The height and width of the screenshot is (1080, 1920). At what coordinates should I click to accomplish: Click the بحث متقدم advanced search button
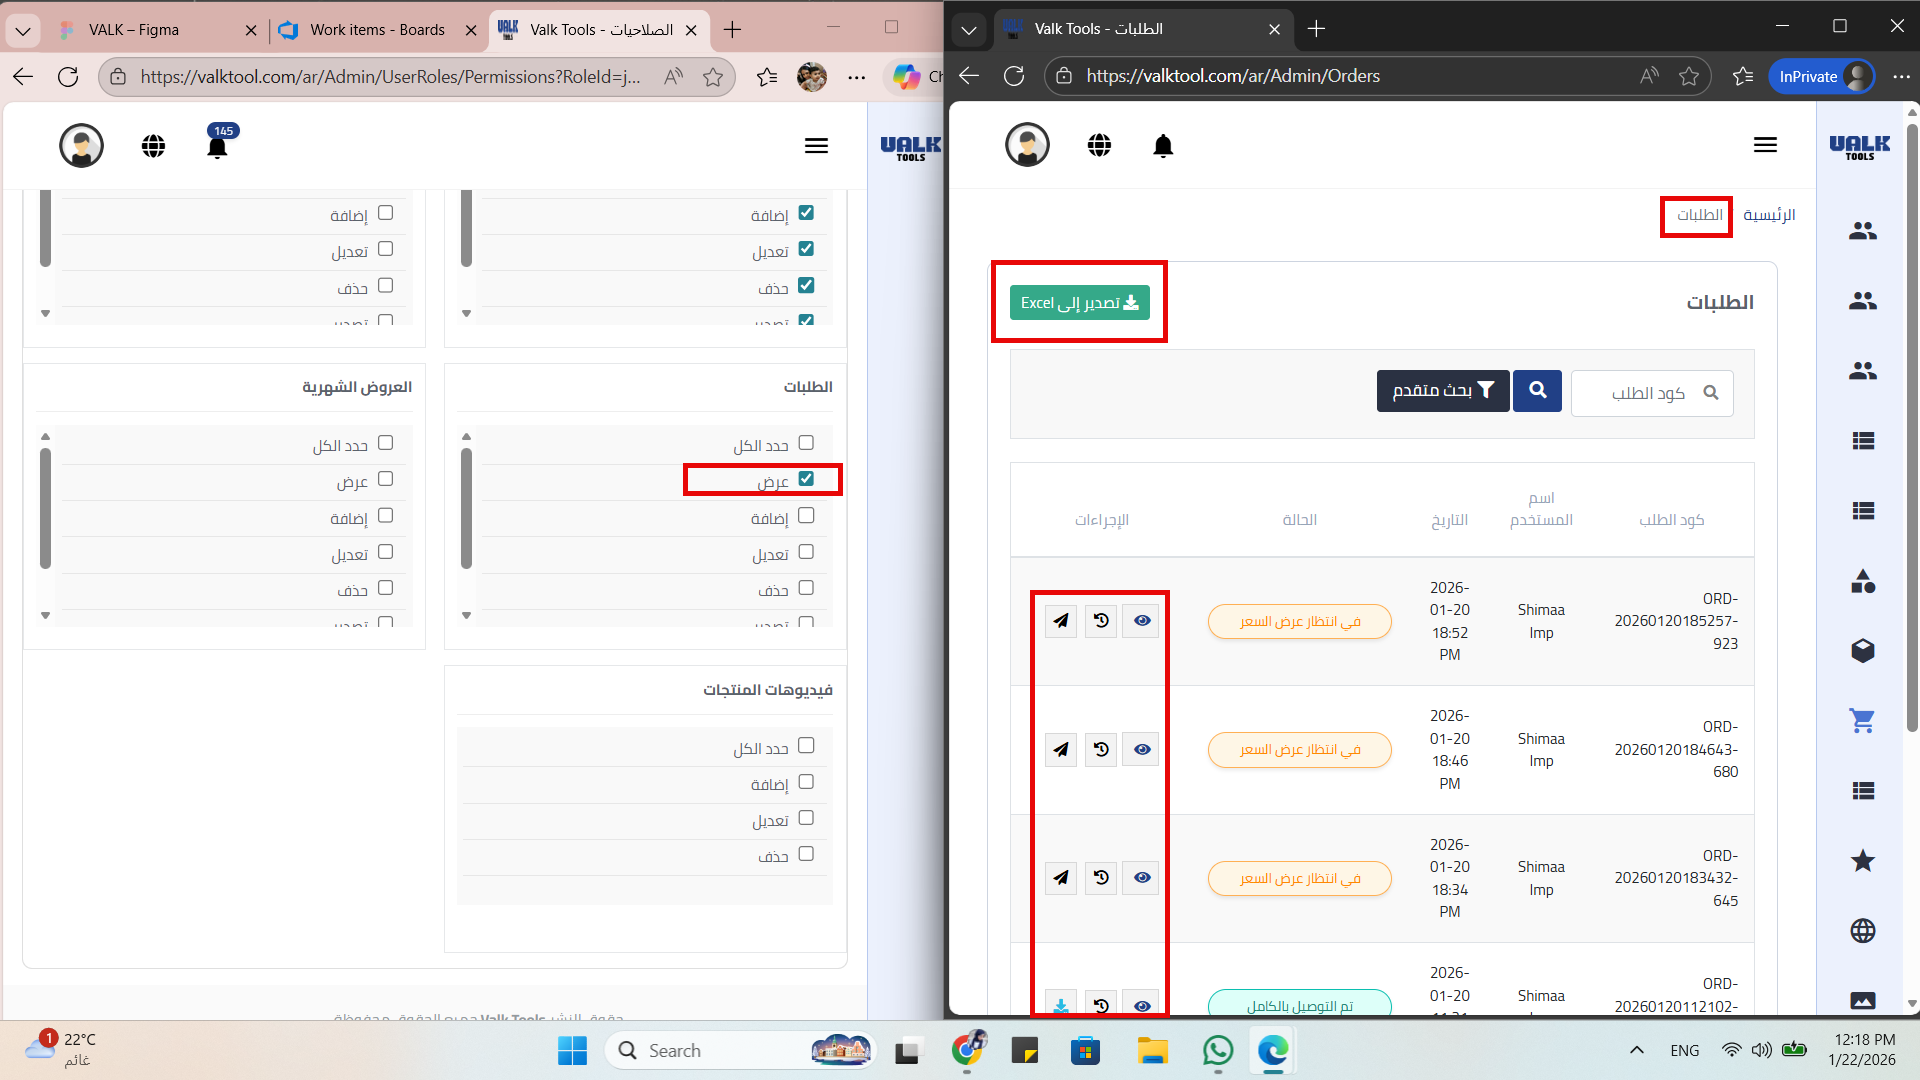[1442, 391]
